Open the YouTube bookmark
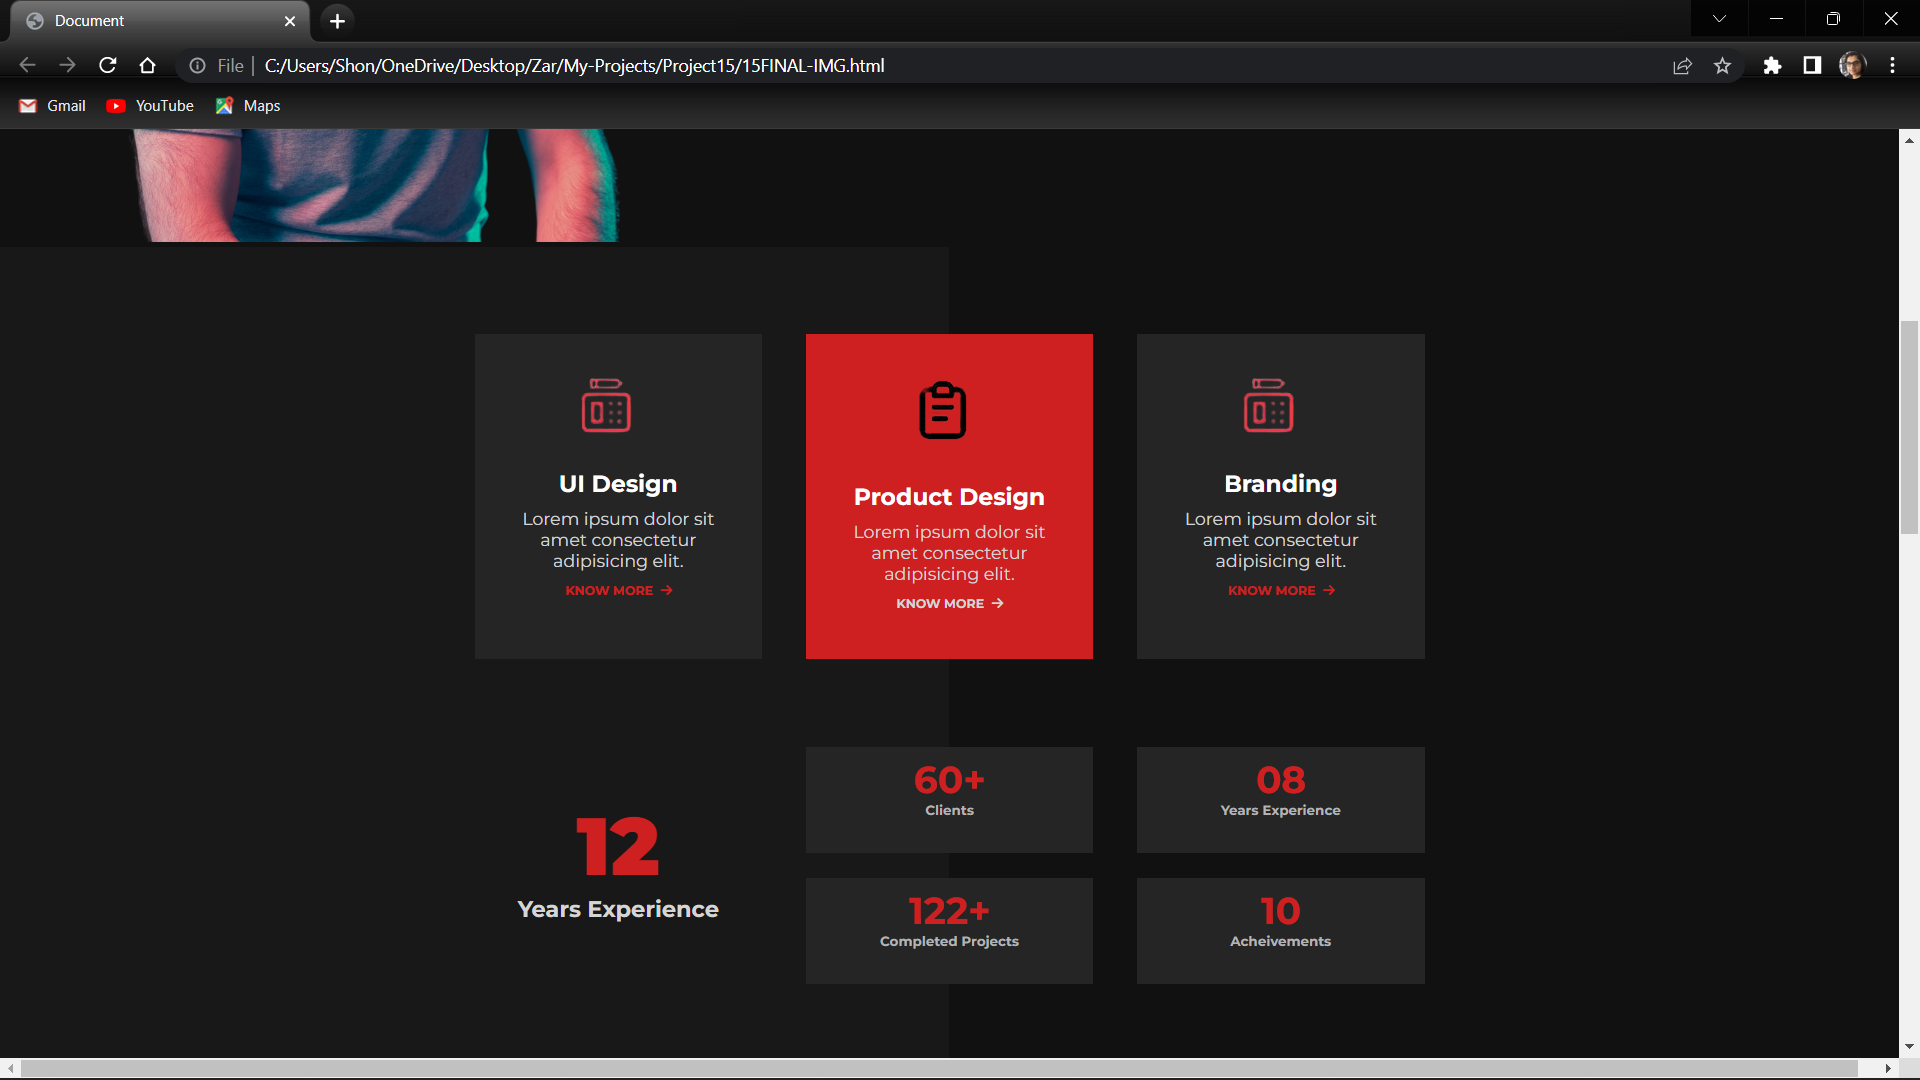This screenshot has height=1080, width=1920. pos(149,105)
